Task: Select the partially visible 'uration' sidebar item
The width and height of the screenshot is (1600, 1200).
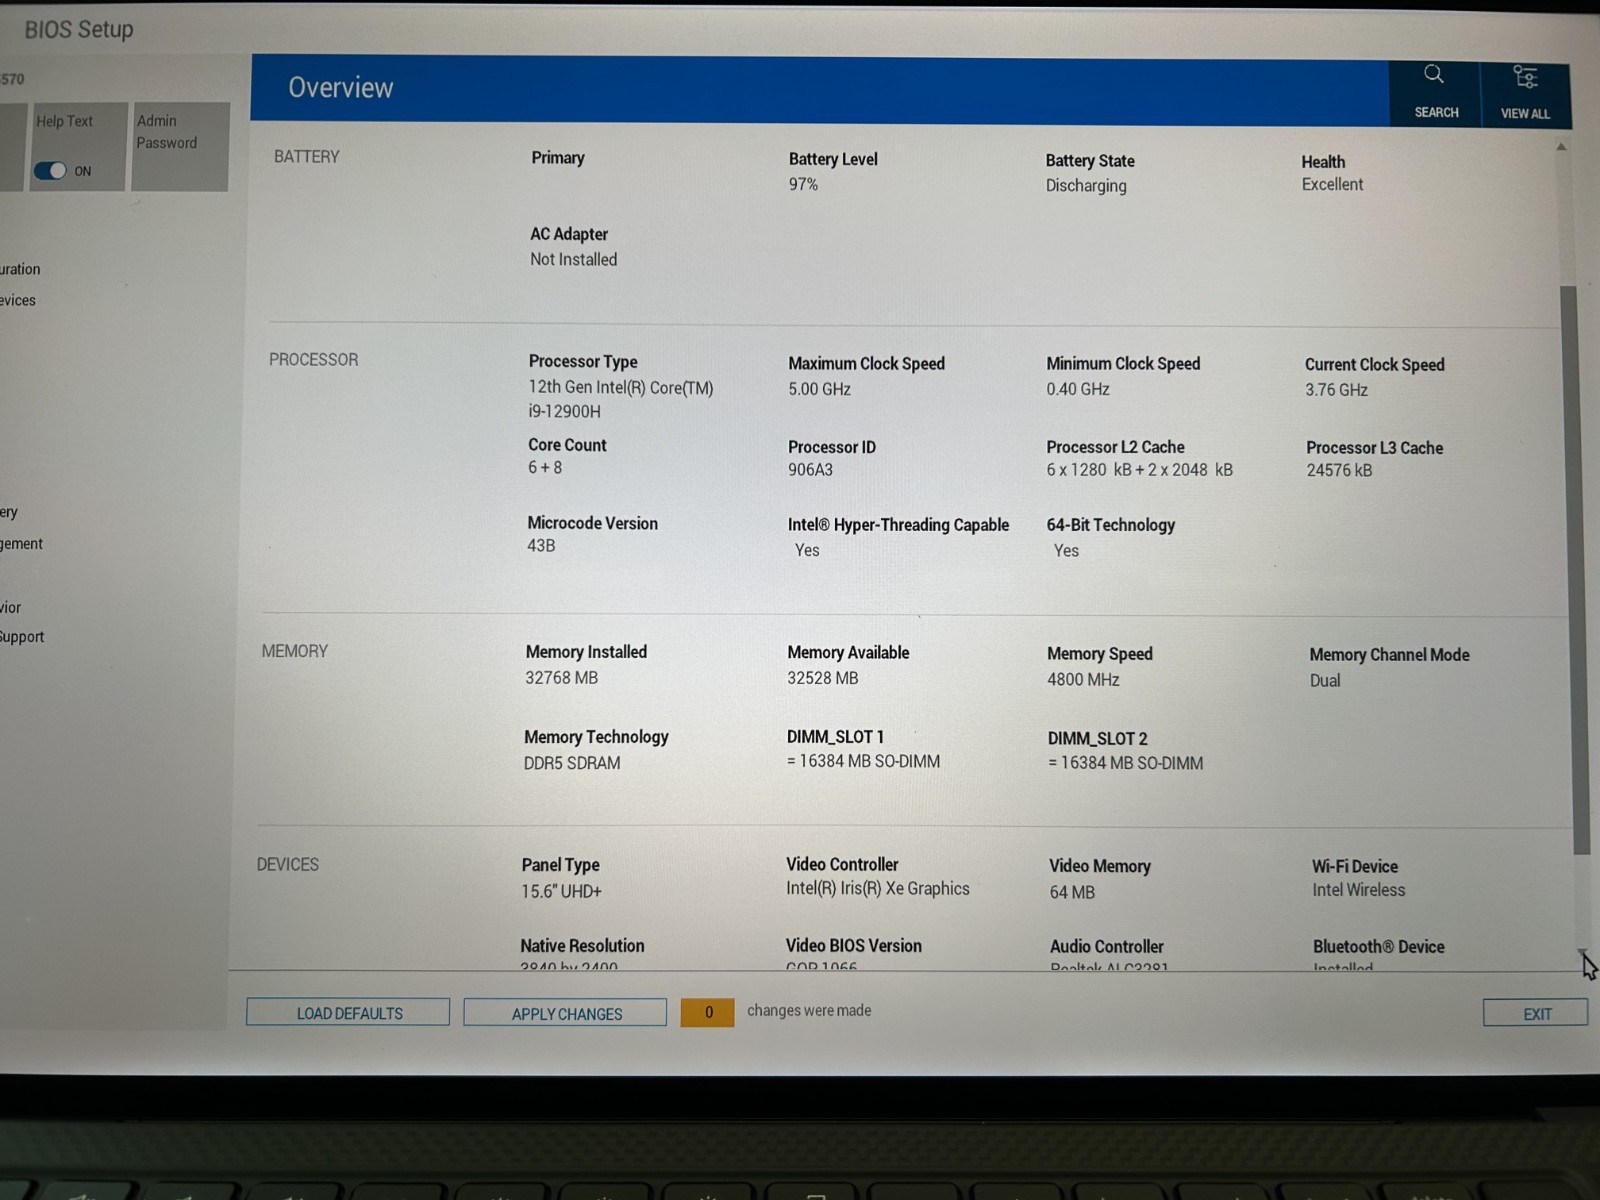Action: click(x=20, y=269)
